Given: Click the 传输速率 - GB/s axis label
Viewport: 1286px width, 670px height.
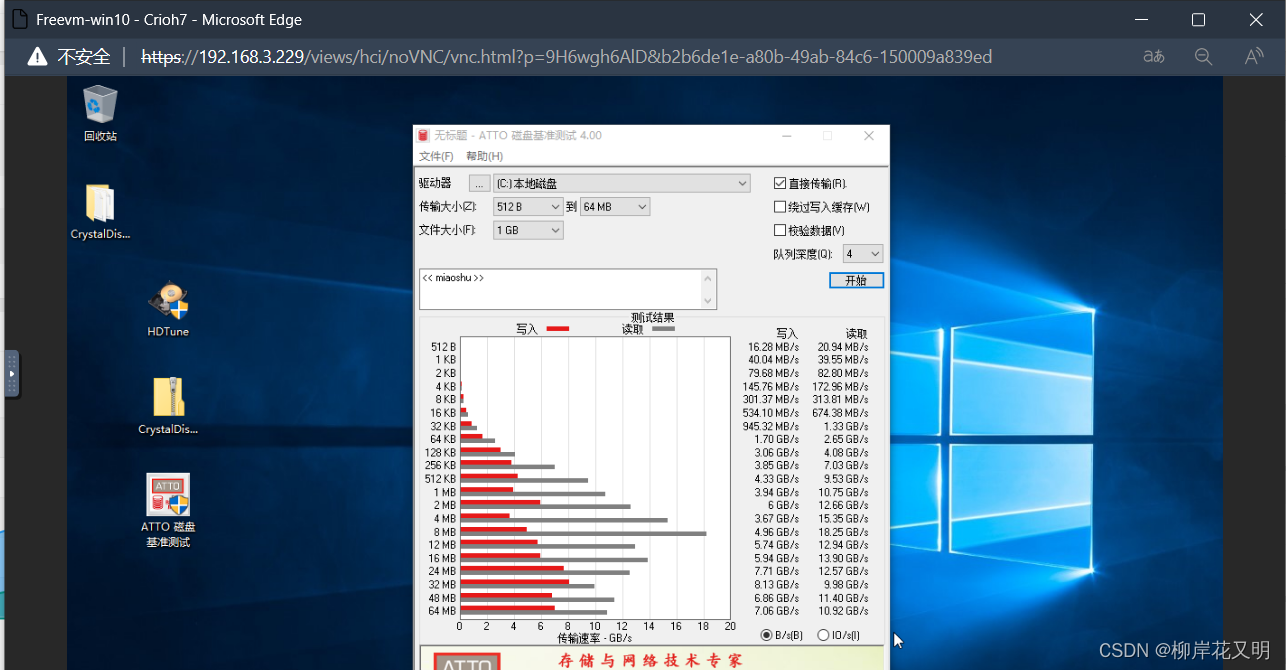Looking at the screenshot, I should click(594, 638).
